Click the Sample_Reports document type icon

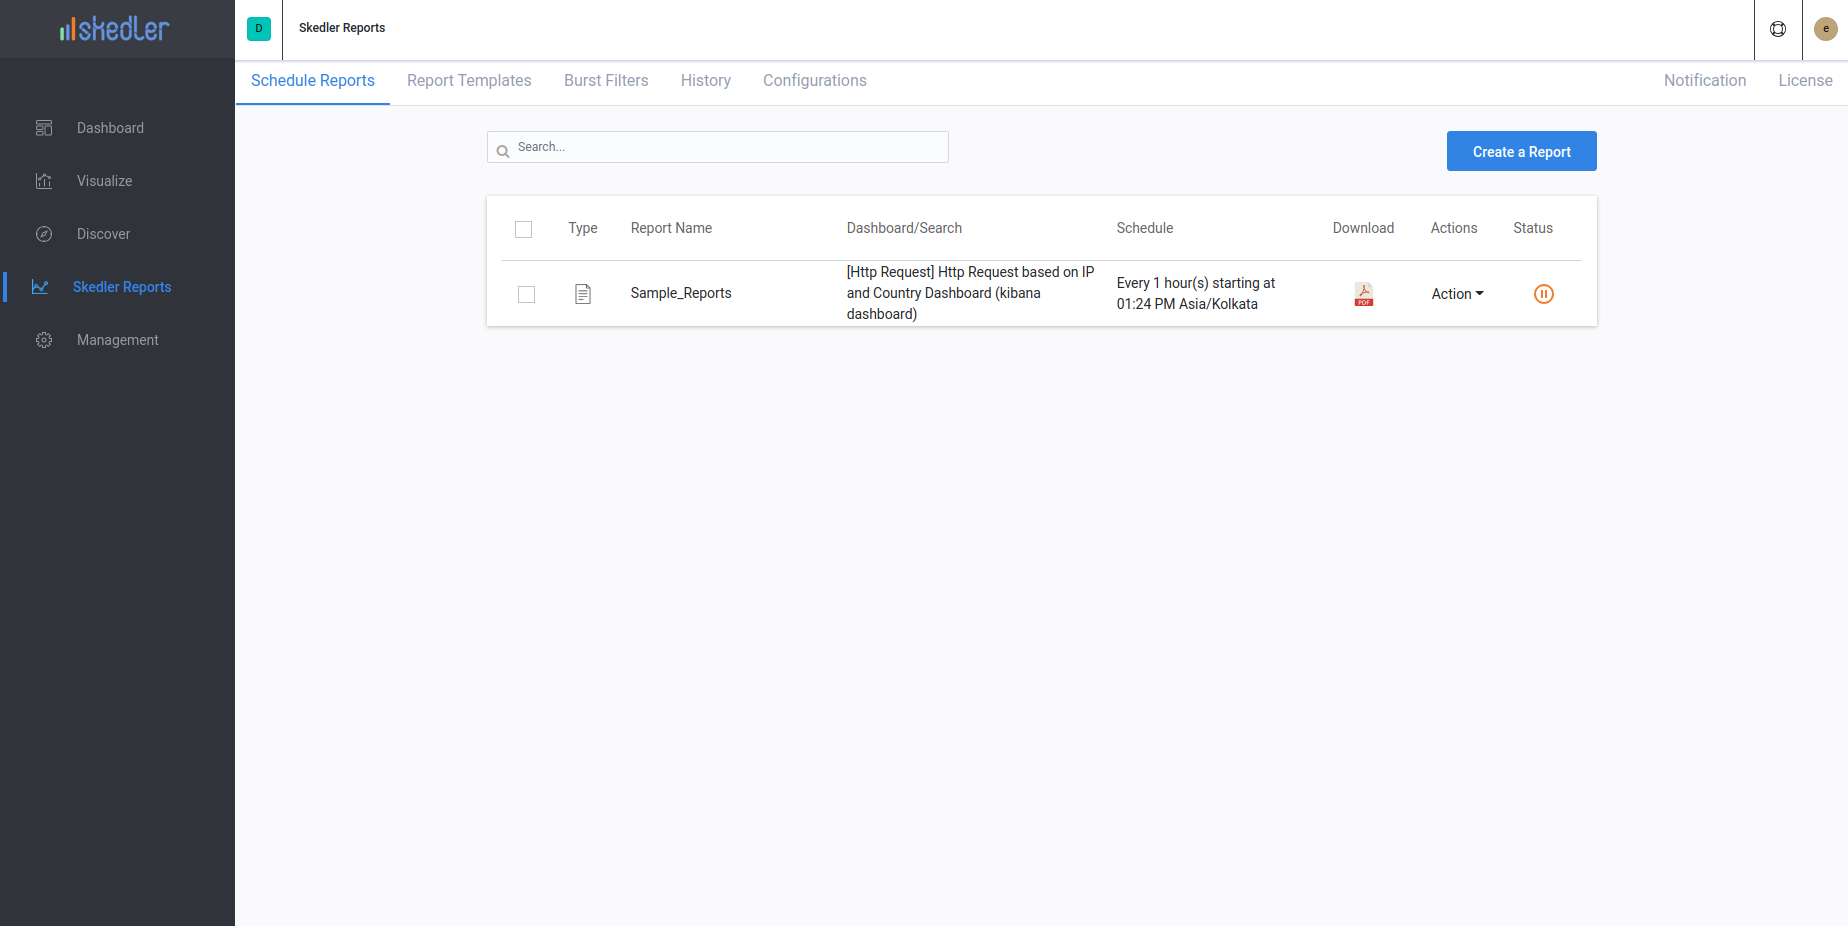(583, 294)
